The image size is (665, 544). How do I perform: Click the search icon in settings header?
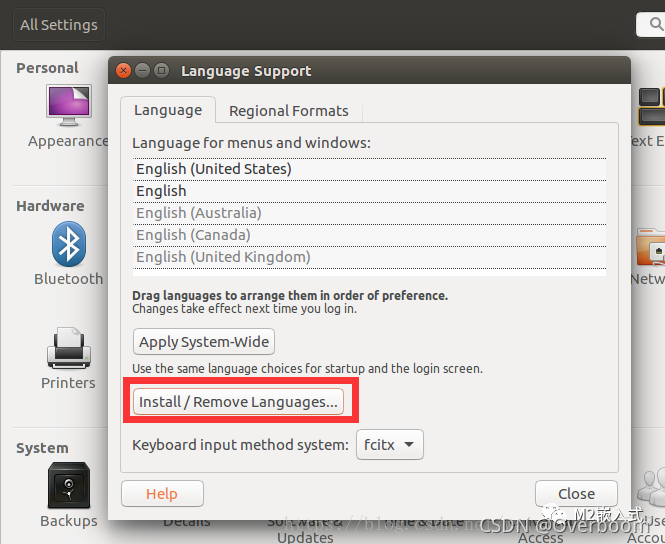click(x=656, y=25)
